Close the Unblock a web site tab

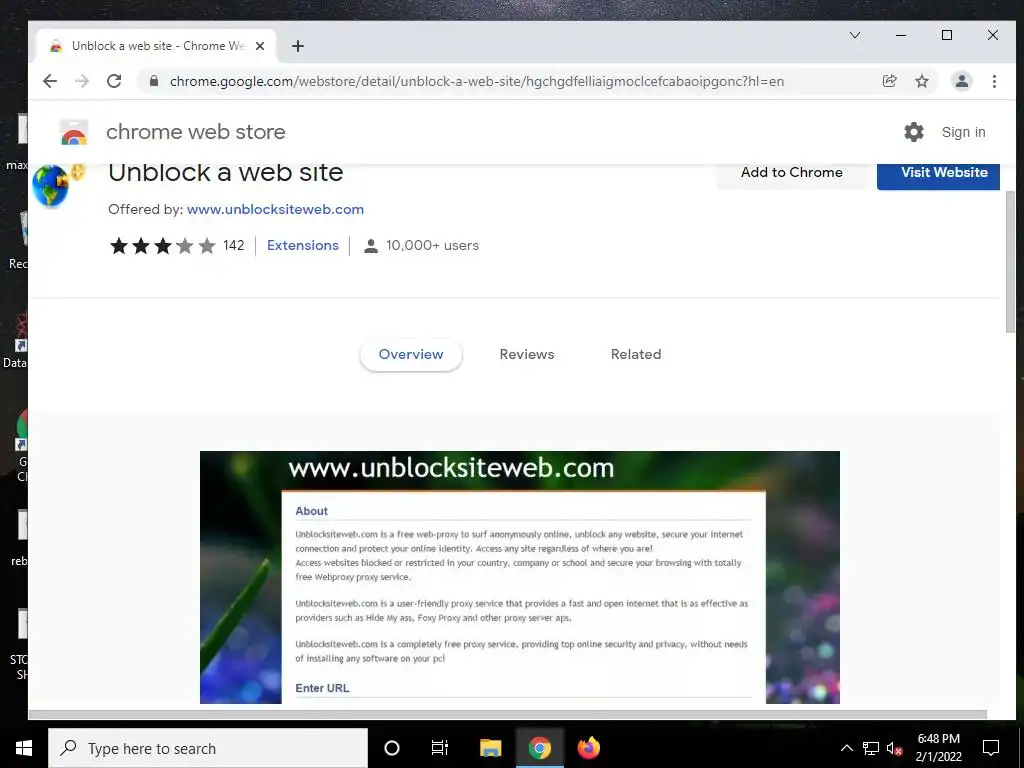click(x=260, y=46)
